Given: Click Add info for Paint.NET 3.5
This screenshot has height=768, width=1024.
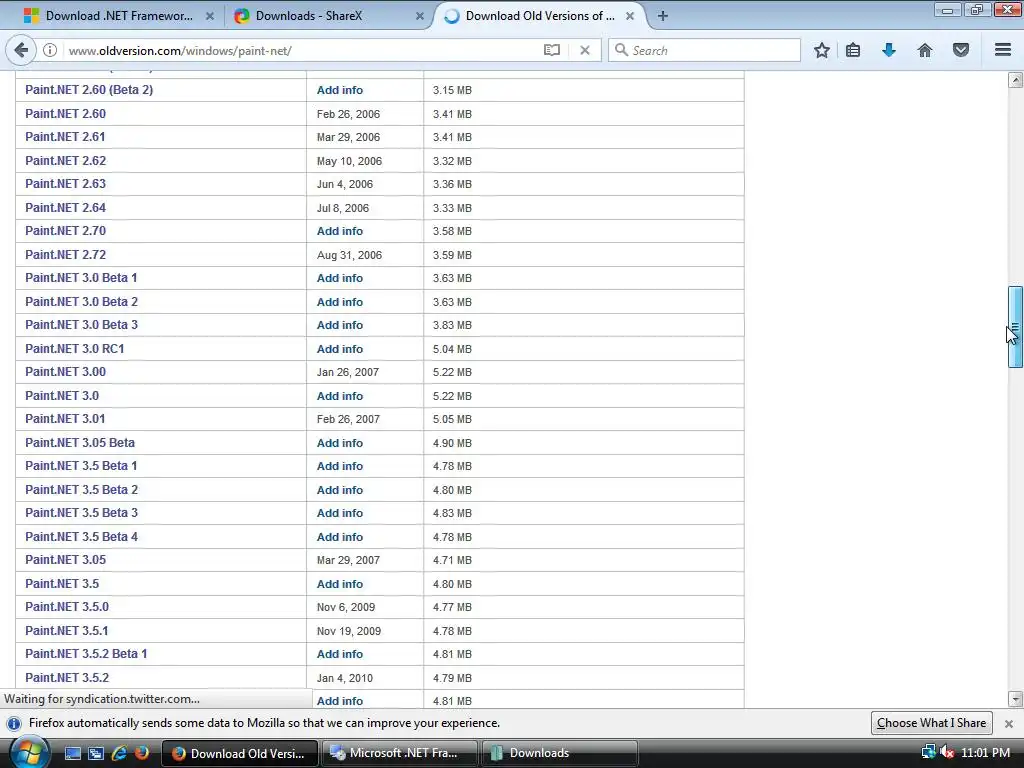Looking at the screenshot, I should 340,584.
